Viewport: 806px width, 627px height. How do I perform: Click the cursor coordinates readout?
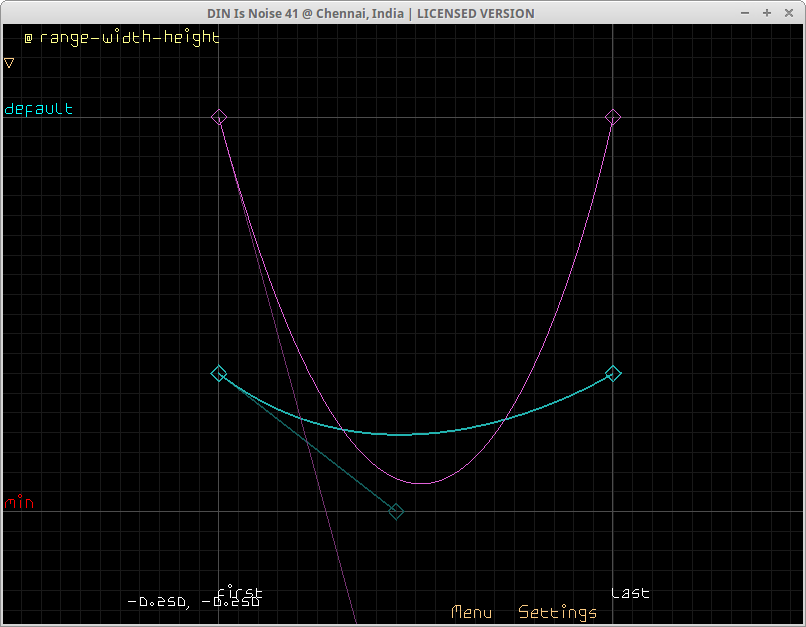pyautogui.click(x=193, y=602)
